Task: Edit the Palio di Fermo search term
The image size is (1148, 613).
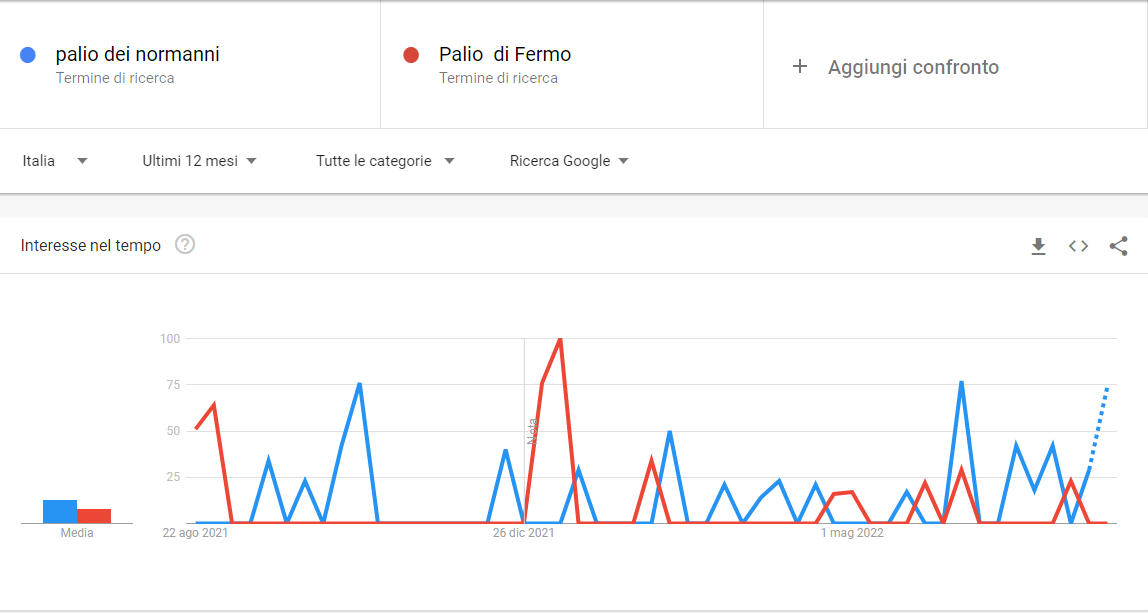Action: point(504,54)
